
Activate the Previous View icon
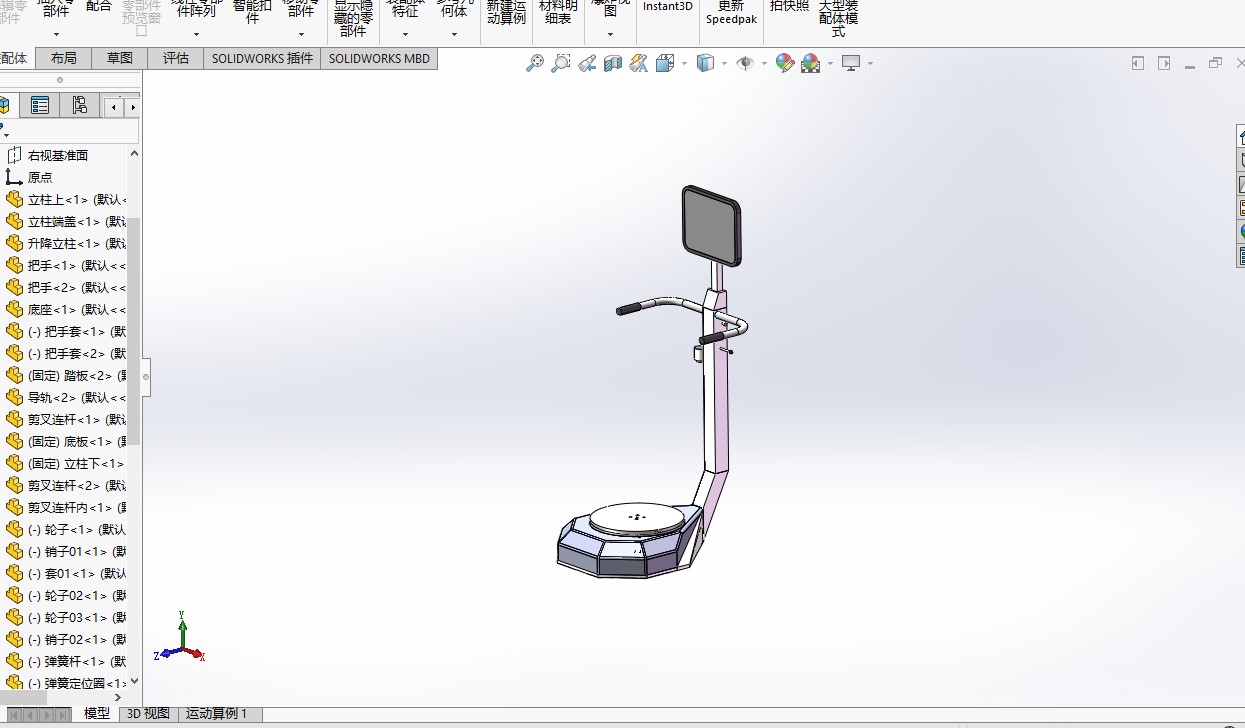pyautogui.click(x=587, y=63)
